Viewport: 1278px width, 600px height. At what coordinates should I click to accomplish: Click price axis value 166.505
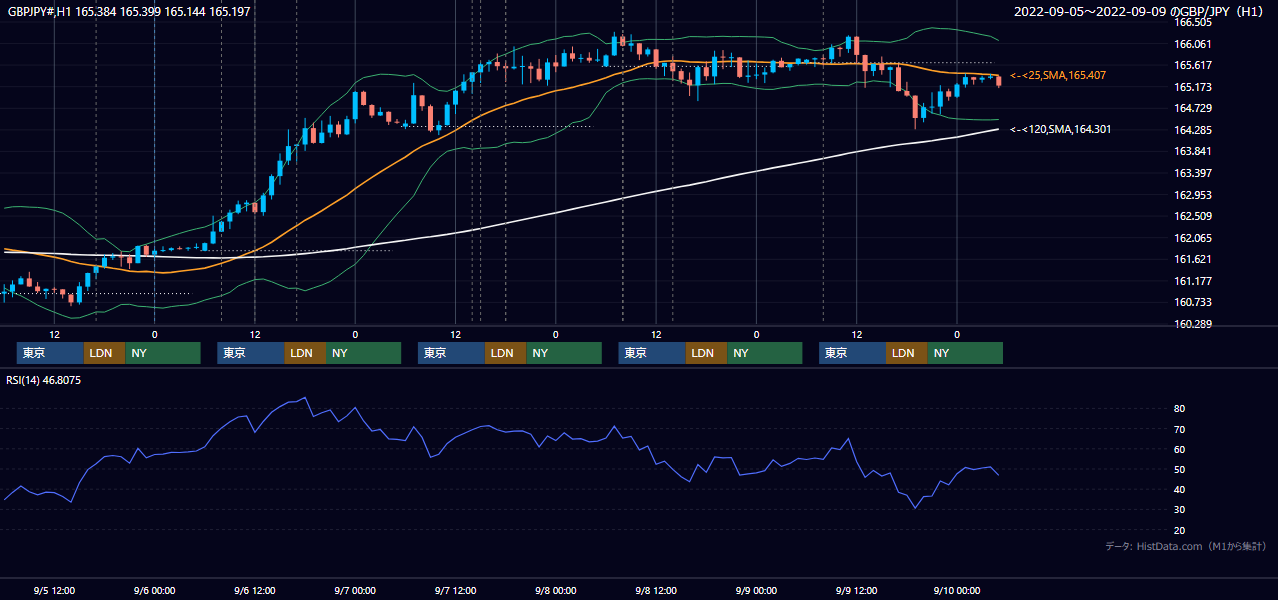(x=1193, y=22)
